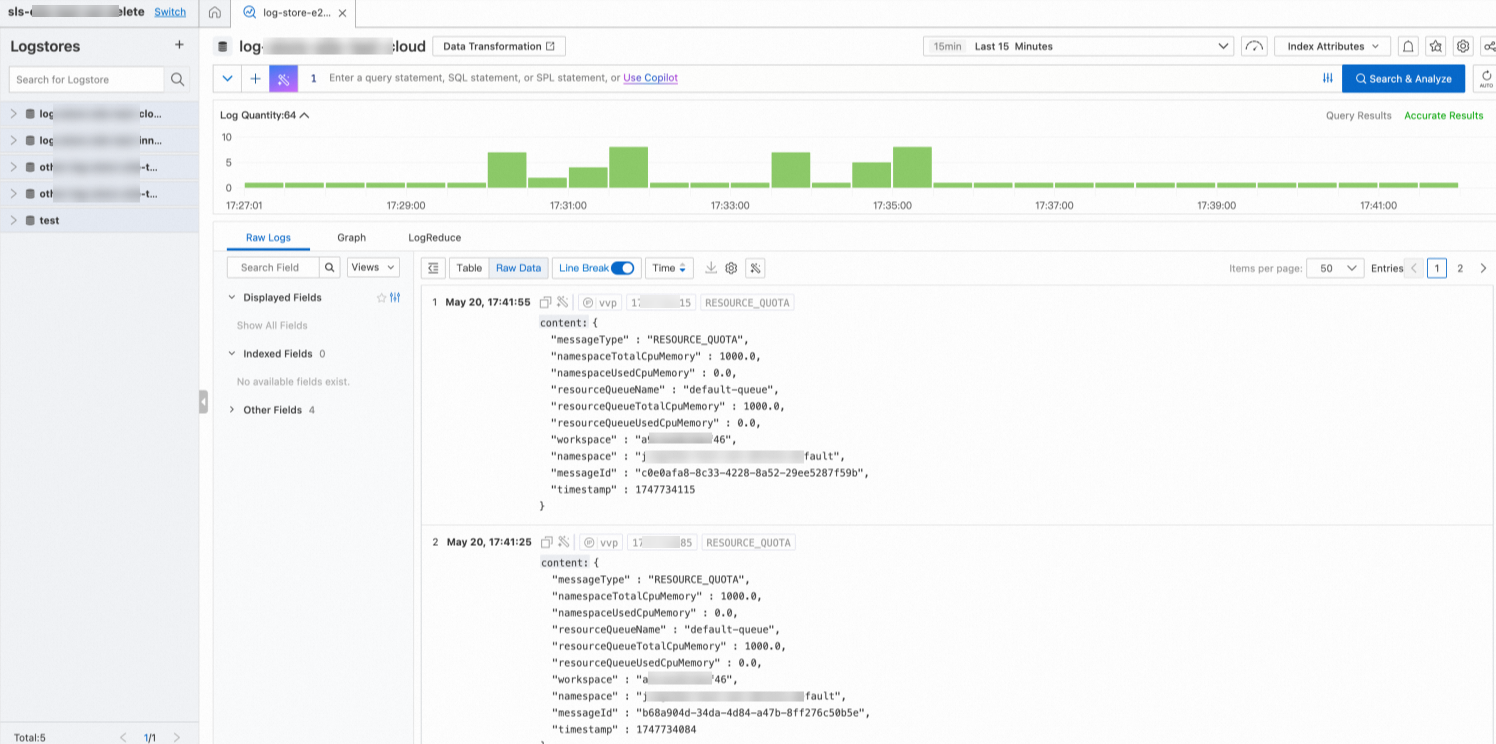
Task: Click the Search Field input box
Action: point(273,268)
